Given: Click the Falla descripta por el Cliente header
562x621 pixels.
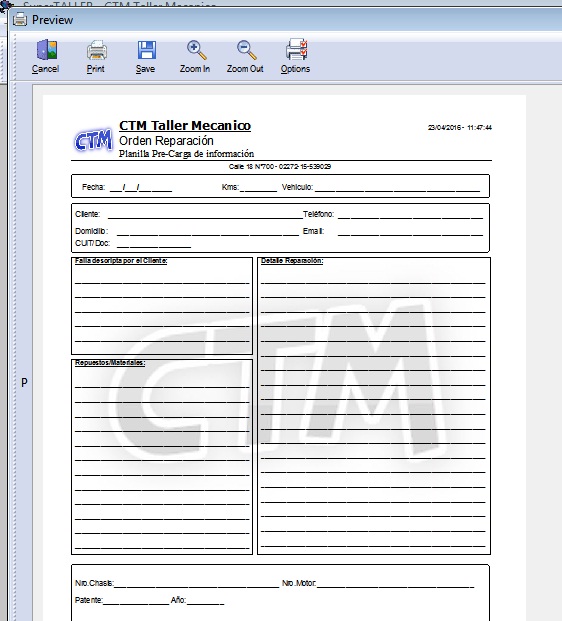Looking at the screenshot, I should (x=121, y=261).
